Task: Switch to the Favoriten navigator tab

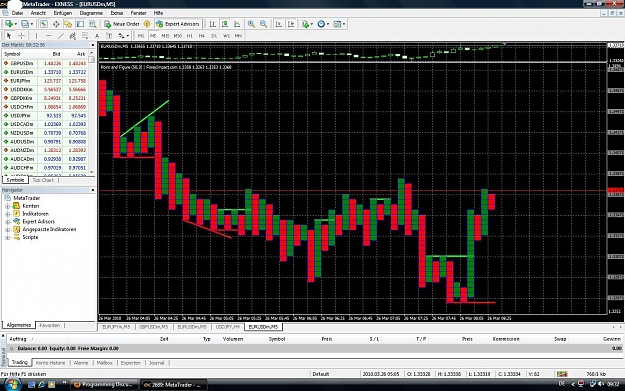Action: pyautogui.click(x=50, y=326)
